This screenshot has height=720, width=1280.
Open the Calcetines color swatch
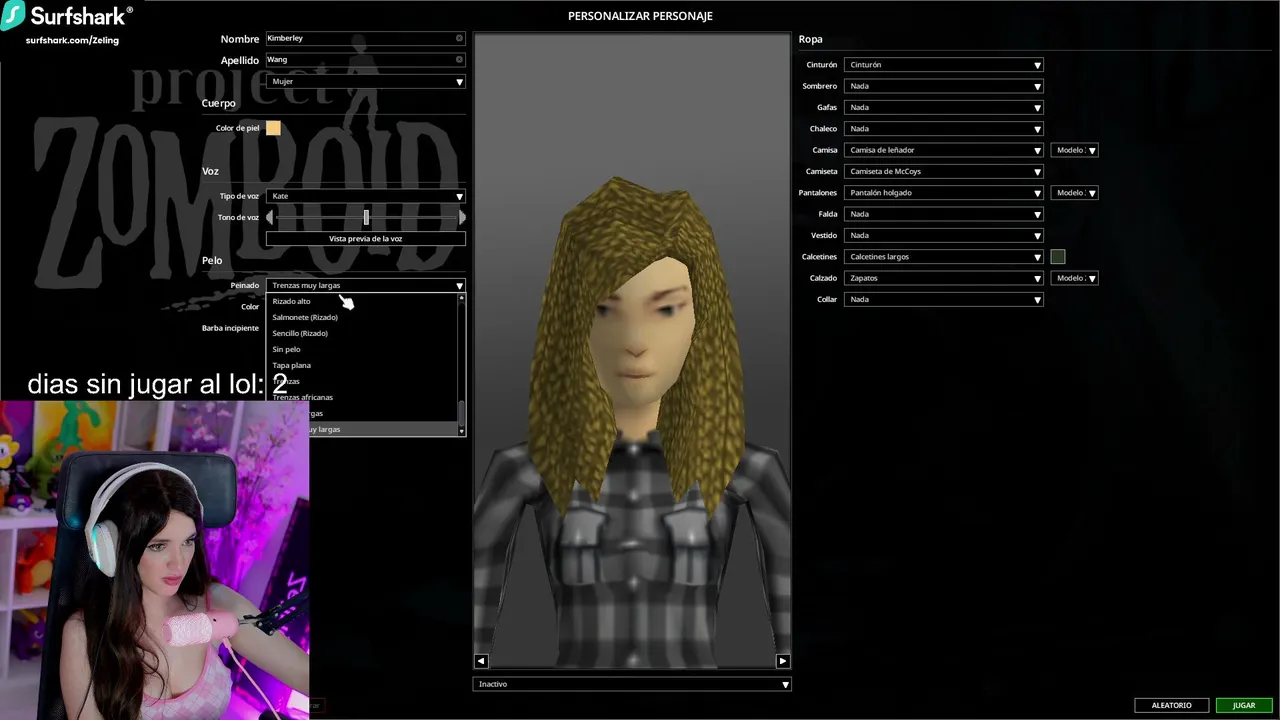1058,257
